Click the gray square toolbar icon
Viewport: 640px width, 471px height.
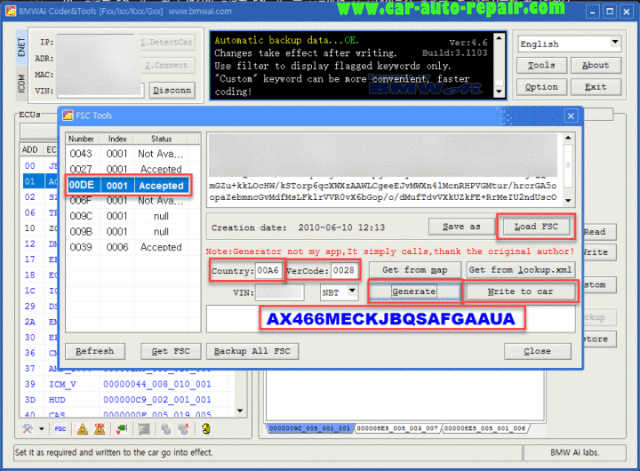144,429
